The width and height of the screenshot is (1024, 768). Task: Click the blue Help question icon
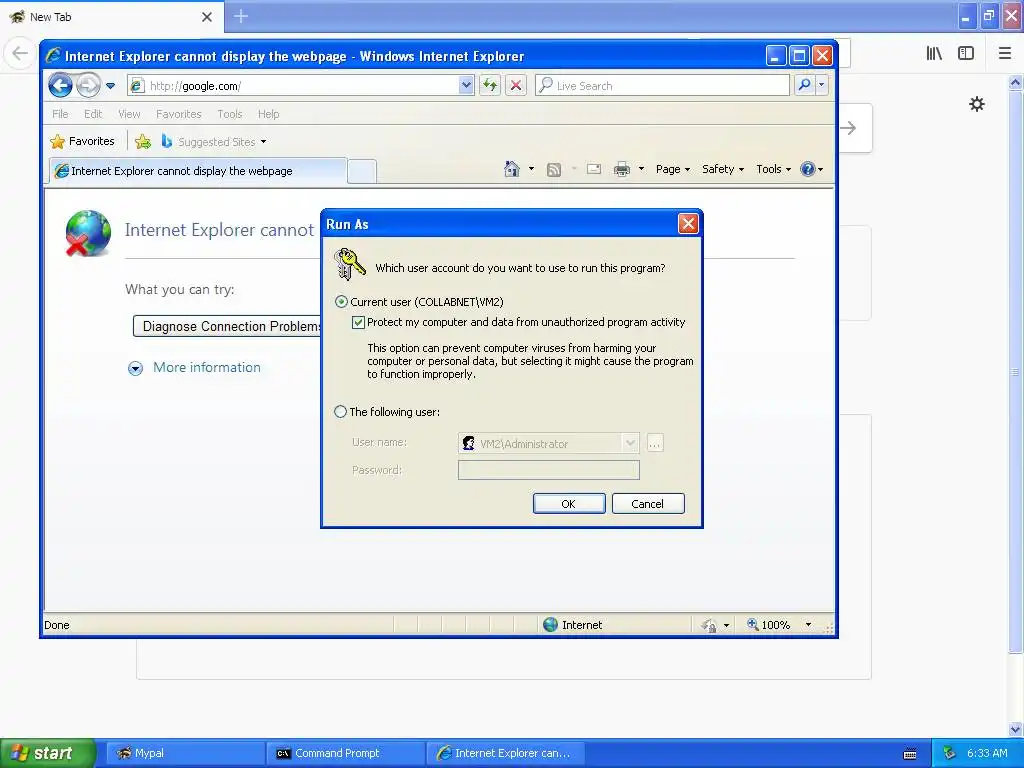point(808,169)
